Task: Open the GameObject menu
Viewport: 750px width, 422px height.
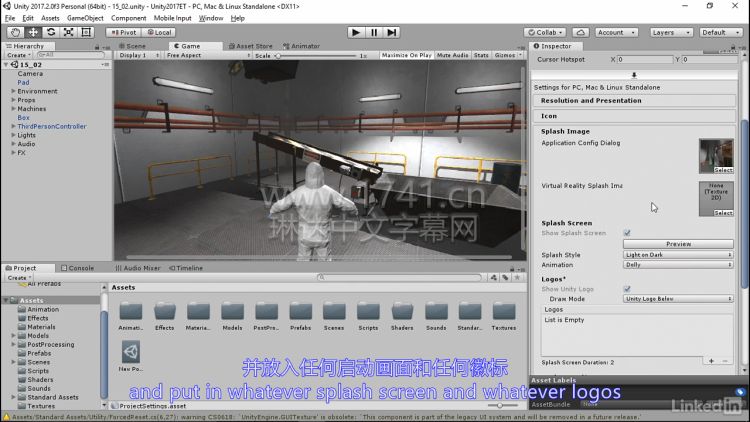Action: (85, 18)
